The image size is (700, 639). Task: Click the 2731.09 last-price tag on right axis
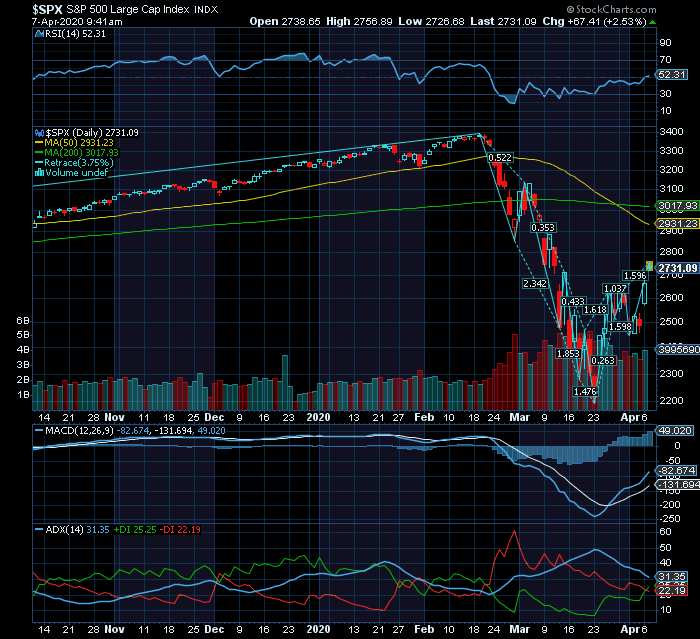coord(677,268)
